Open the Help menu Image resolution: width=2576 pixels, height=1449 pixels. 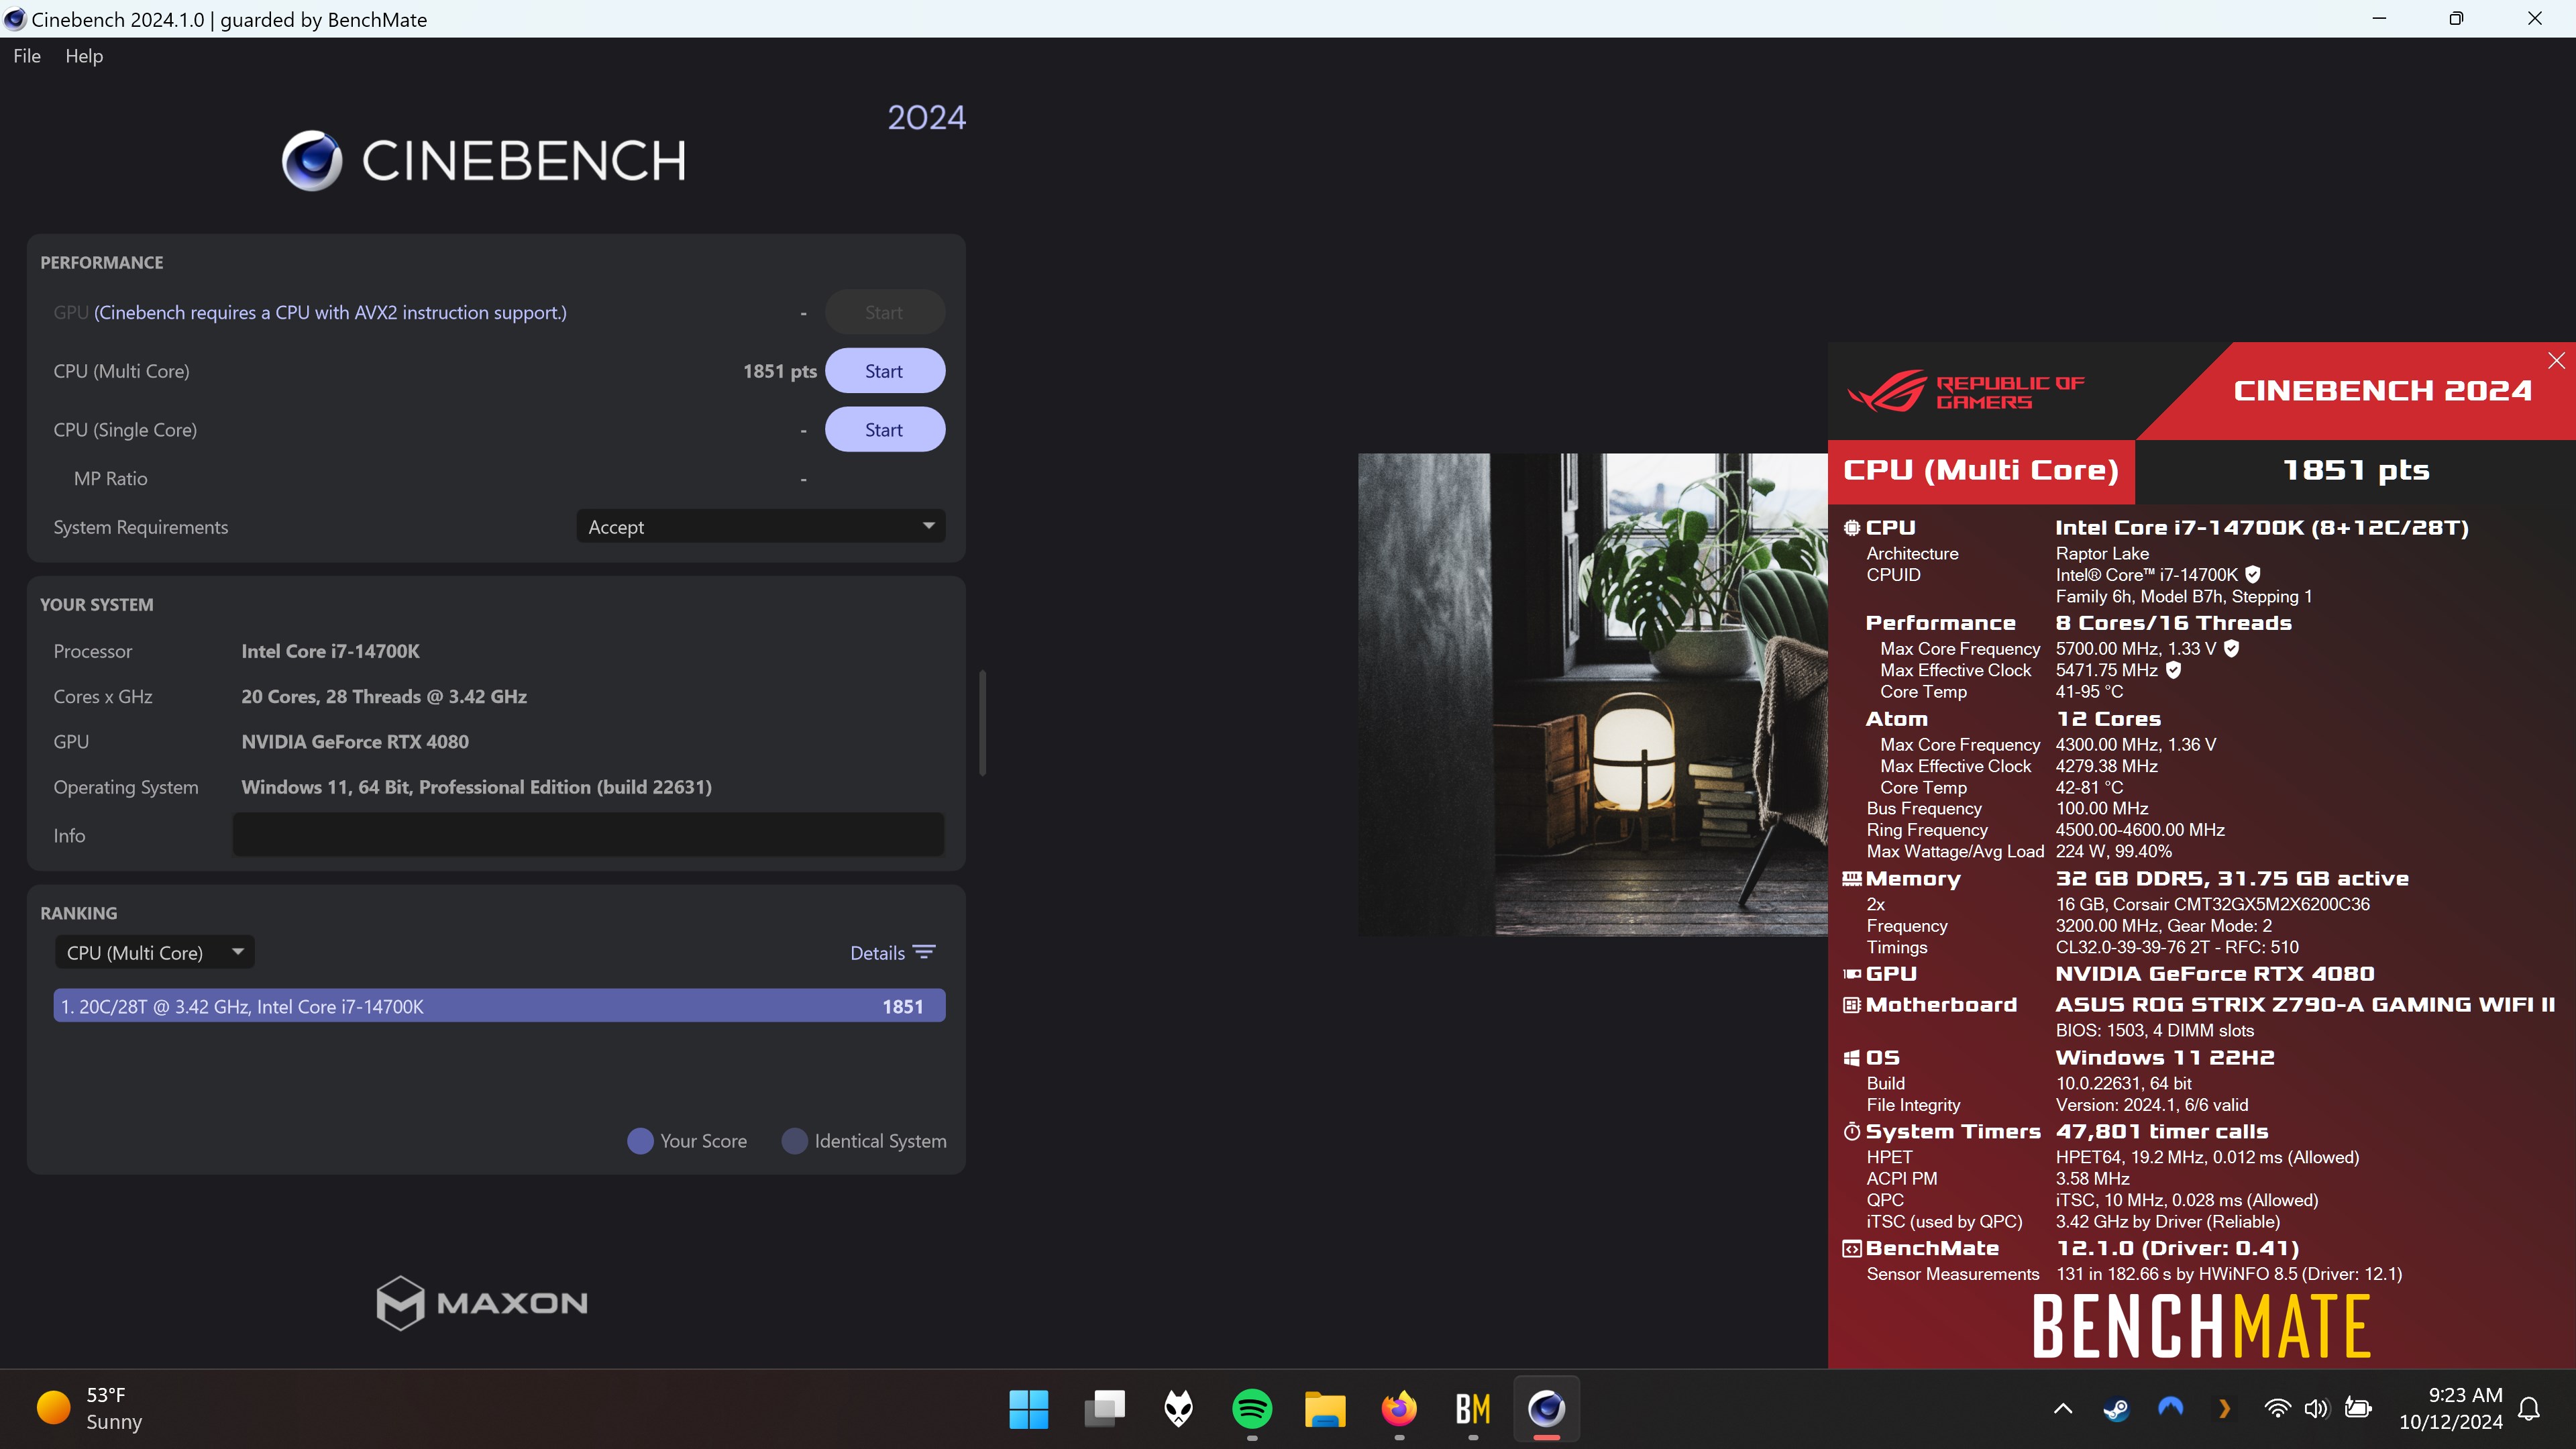84,56
